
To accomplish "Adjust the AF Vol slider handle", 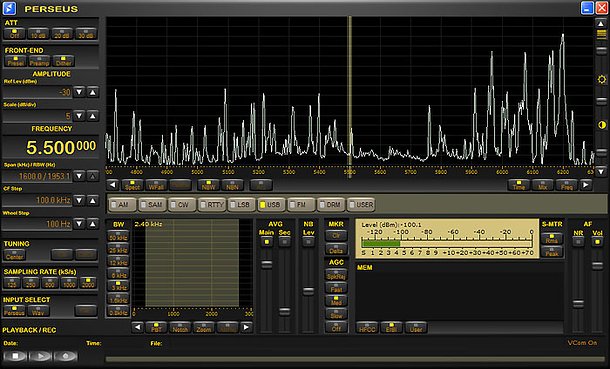I will (597, 266).
